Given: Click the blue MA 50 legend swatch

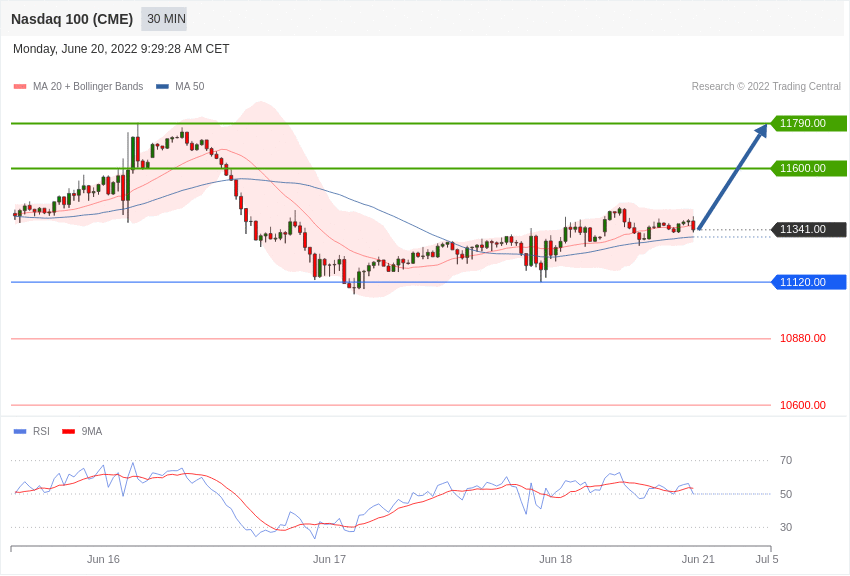Looking at the screenshot, I should pyautogui.click(x=162, y=87).
